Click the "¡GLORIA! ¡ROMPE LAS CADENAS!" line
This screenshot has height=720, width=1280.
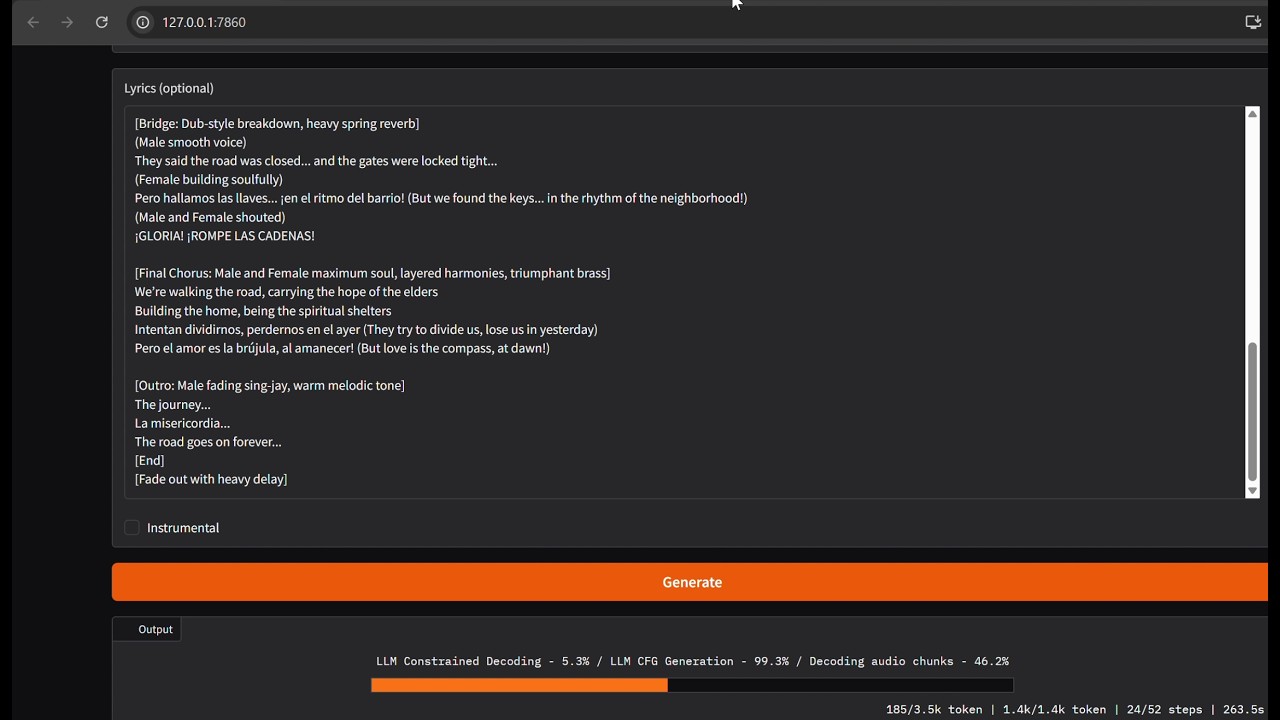[x=225, y=236]
